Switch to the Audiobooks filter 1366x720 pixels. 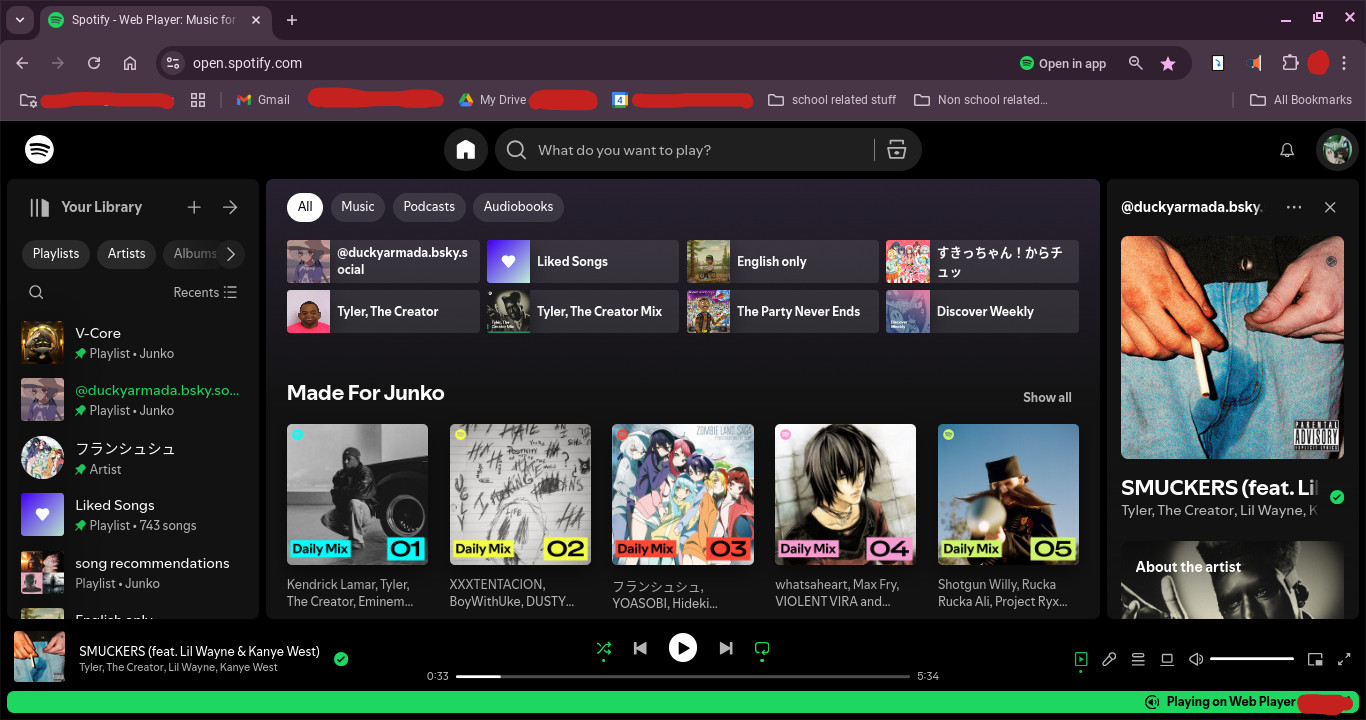click(518, 207)
